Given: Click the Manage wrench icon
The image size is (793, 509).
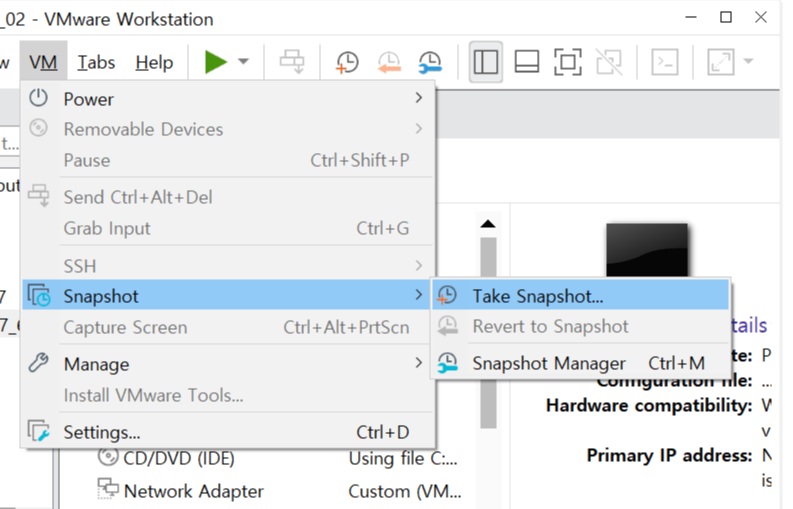Looking at the screenshot, I should 38,363.
